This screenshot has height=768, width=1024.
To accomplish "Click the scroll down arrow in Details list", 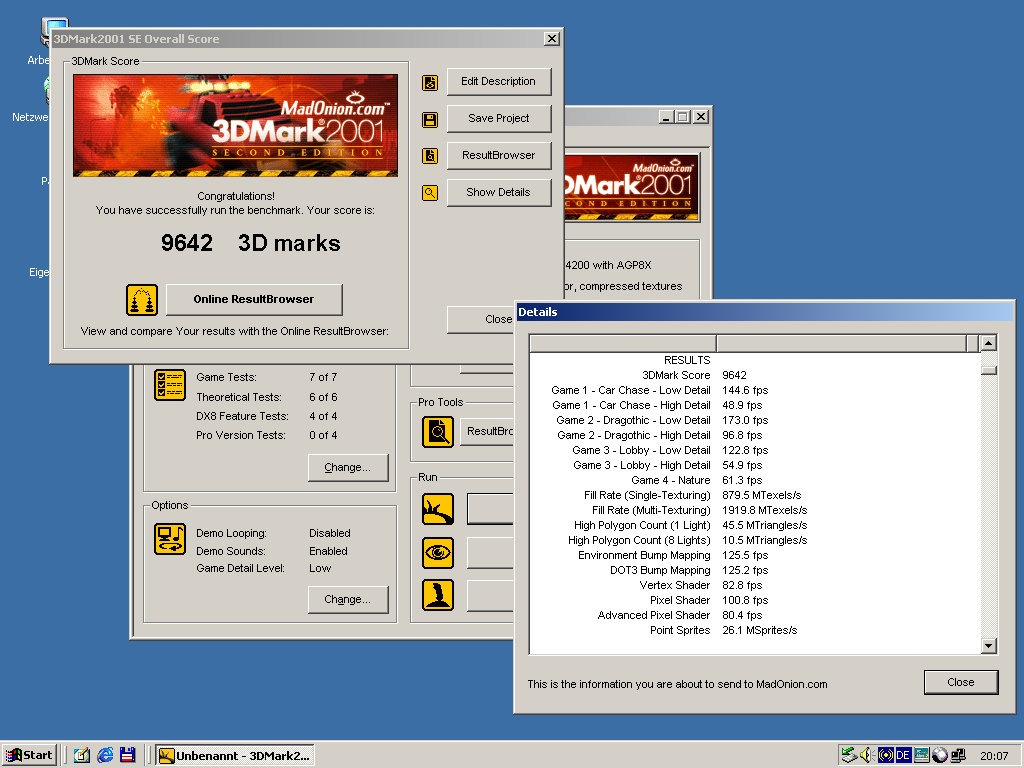I will tap(988, 646).
